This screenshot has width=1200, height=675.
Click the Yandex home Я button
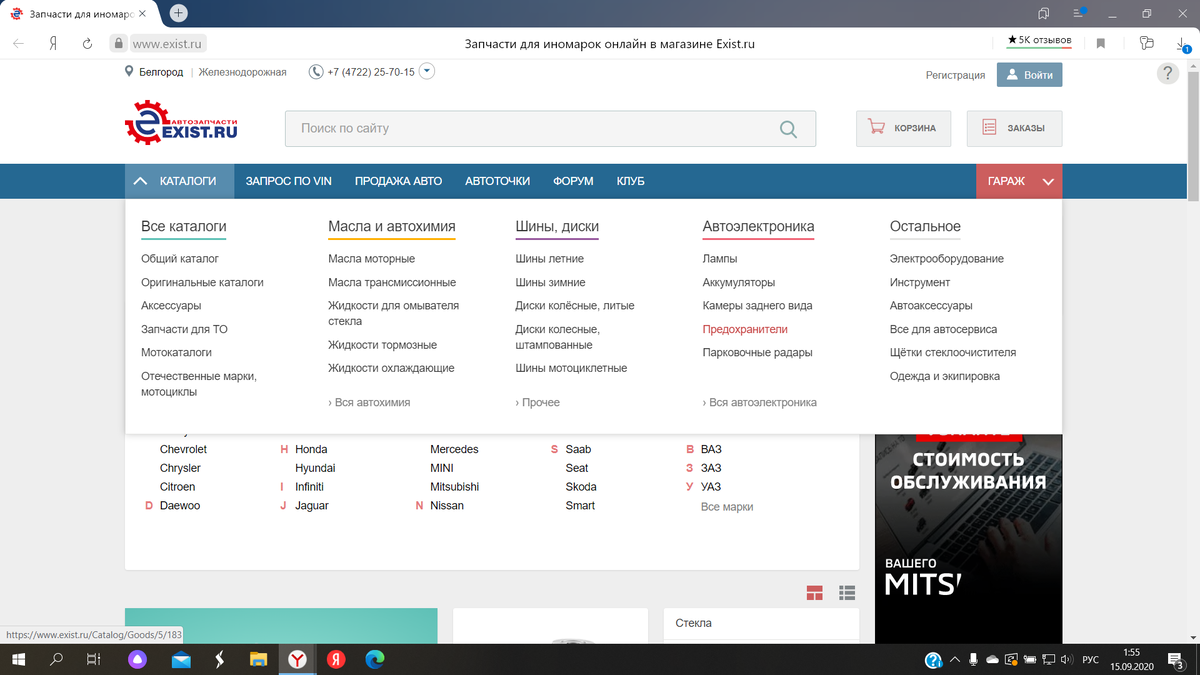click(52, 43)
